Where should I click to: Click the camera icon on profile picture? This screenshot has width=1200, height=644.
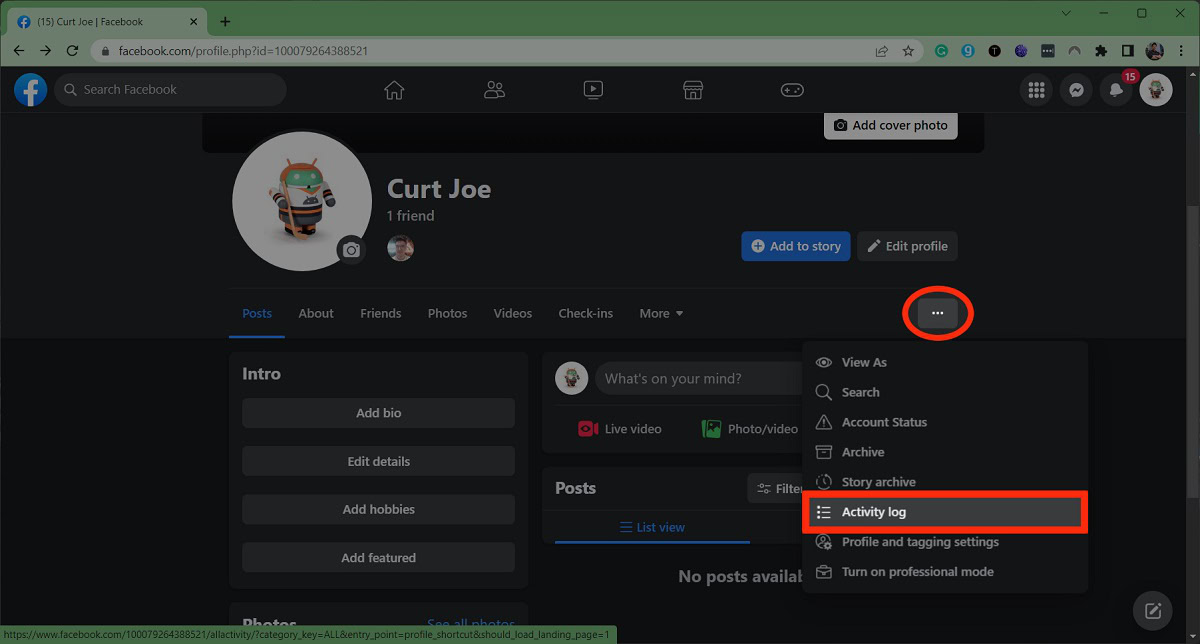pyautogui.click(x=350, y=250)
